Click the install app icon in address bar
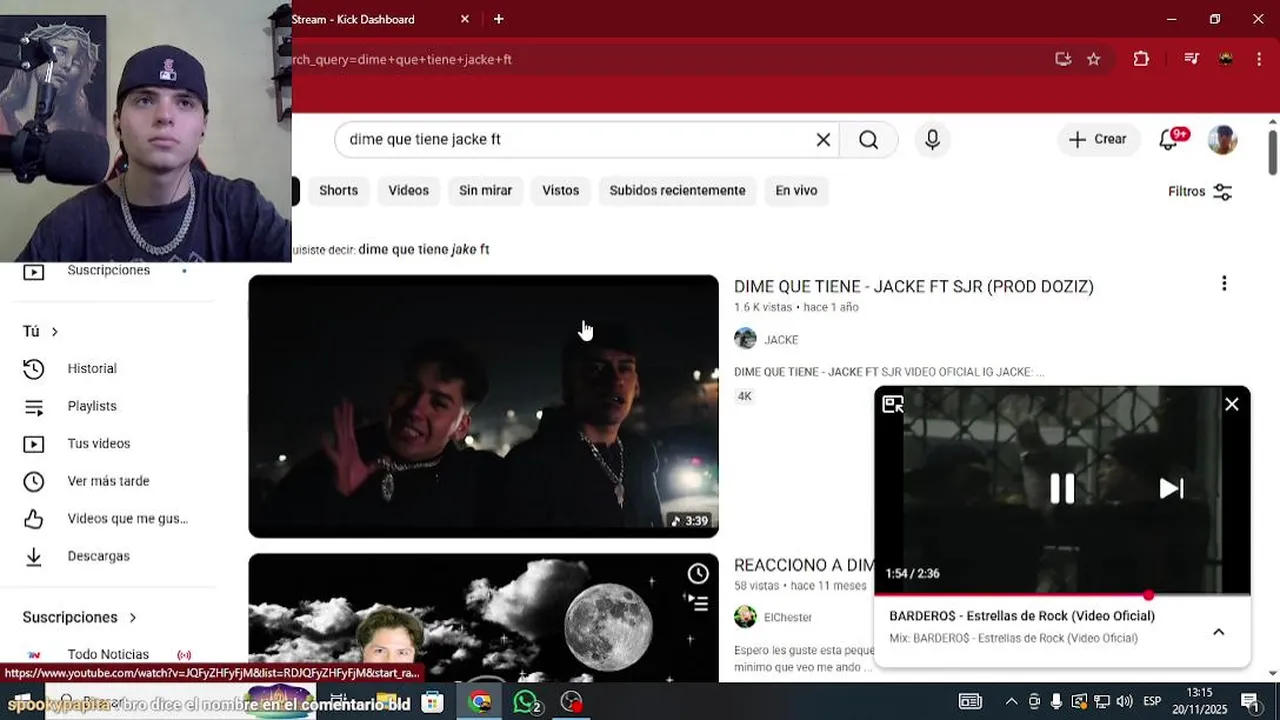 click(1063, 59)
